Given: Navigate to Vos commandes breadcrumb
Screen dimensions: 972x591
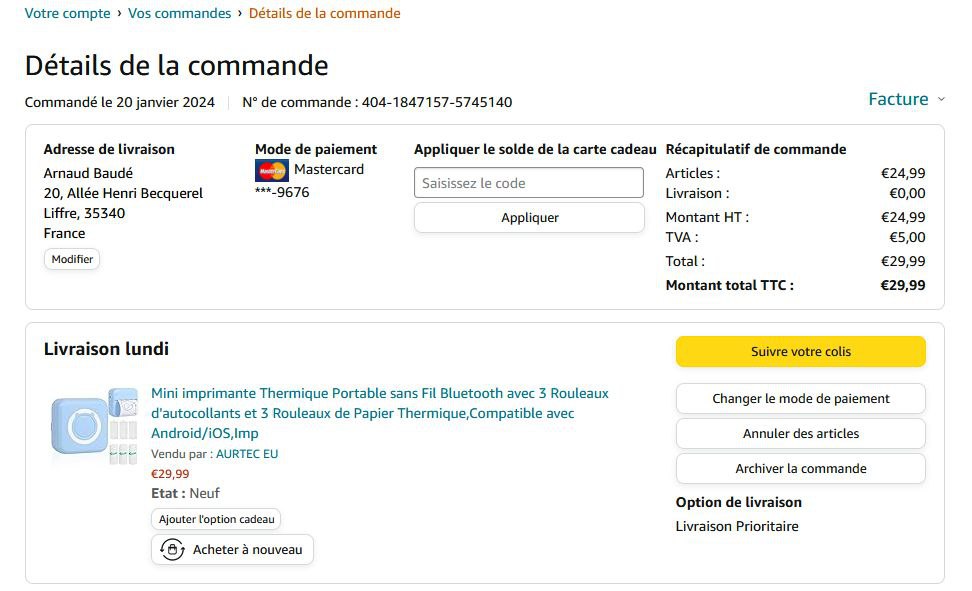Looking at the screenshot, I should point(180,14).
